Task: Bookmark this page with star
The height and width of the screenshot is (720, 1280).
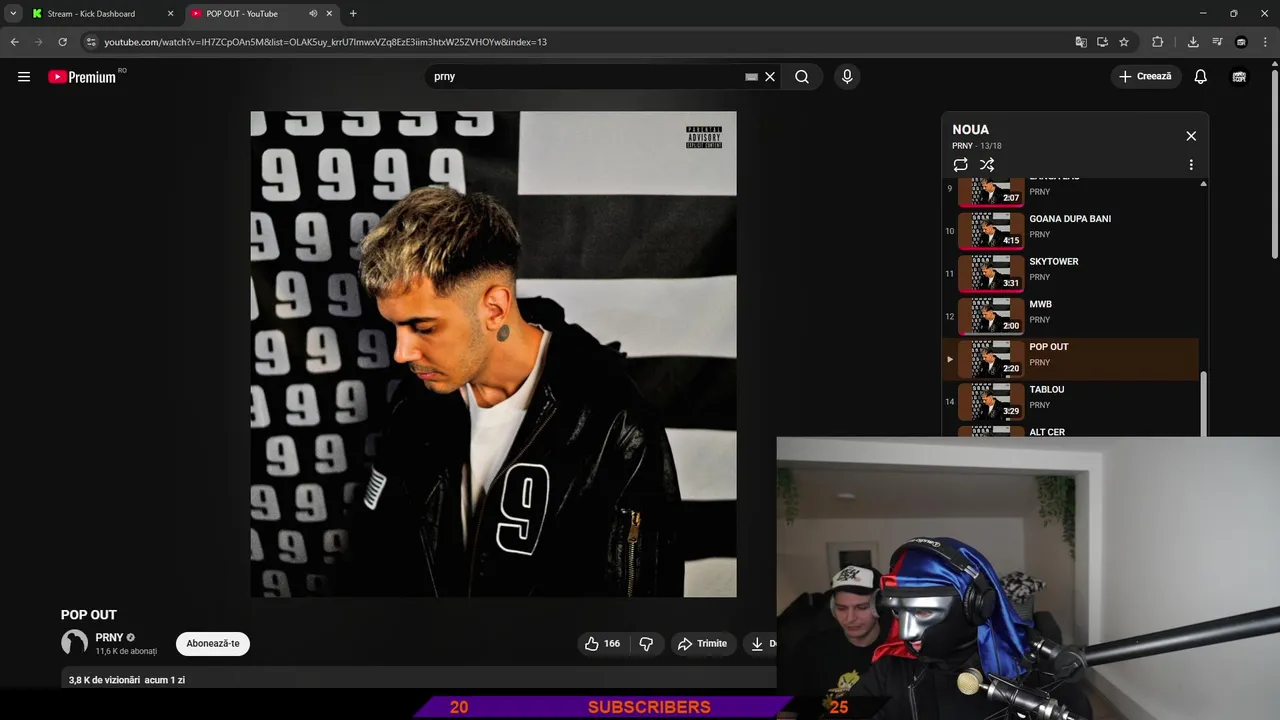Action: [x=1124, y=42]
